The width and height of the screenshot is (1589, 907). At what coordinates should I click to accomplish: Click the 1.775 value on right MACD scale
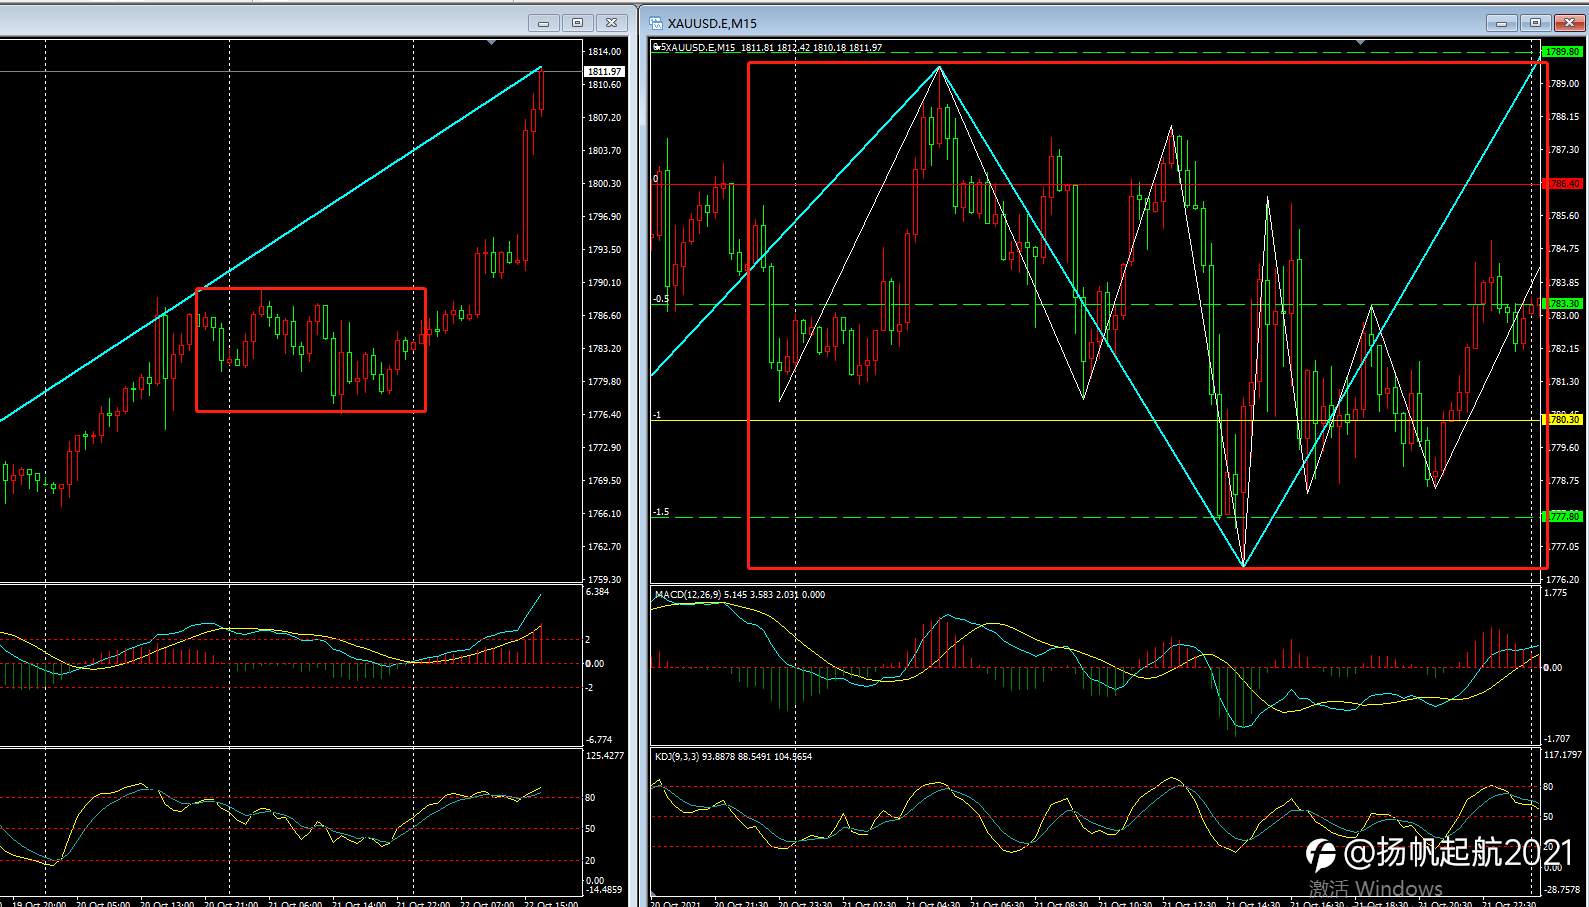[x=1555, y=593]
